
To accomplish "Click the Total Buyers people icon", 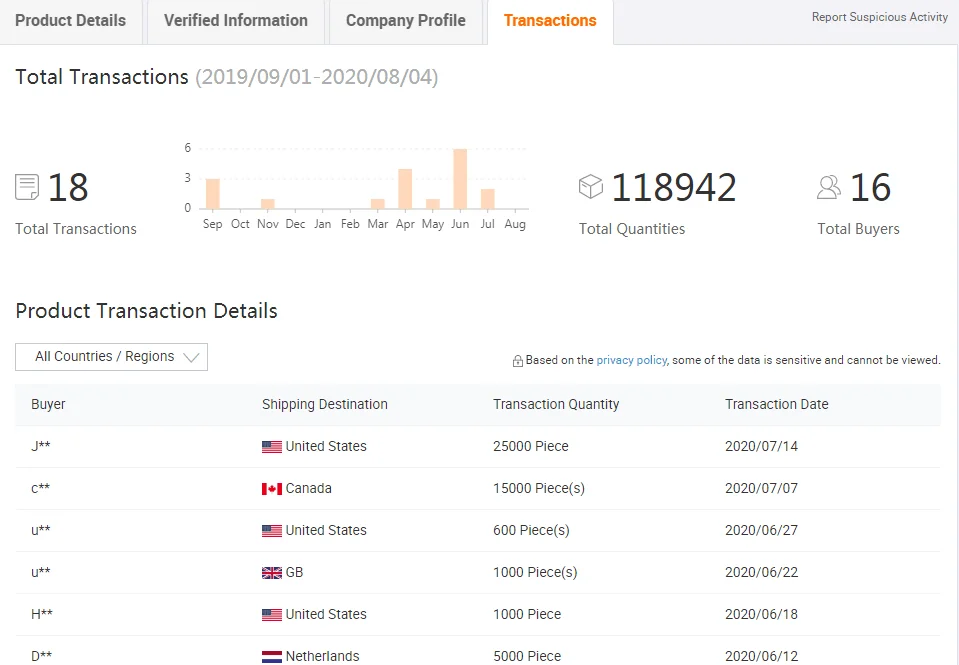I will point(829,187).
